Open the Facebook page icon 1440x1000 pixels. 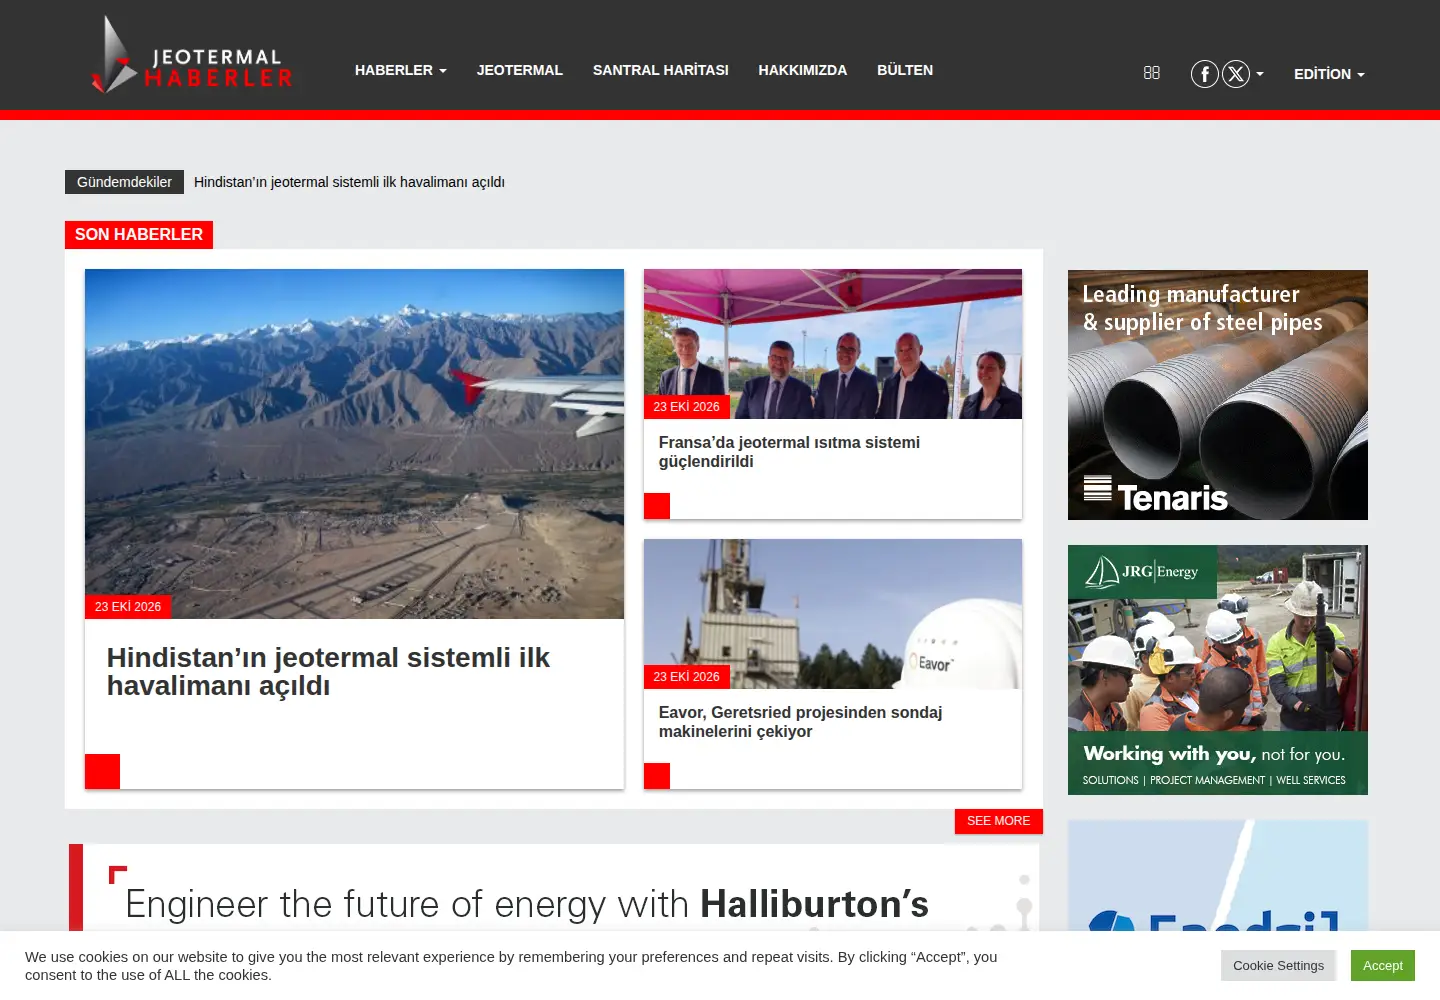(x=1205, y=74)
